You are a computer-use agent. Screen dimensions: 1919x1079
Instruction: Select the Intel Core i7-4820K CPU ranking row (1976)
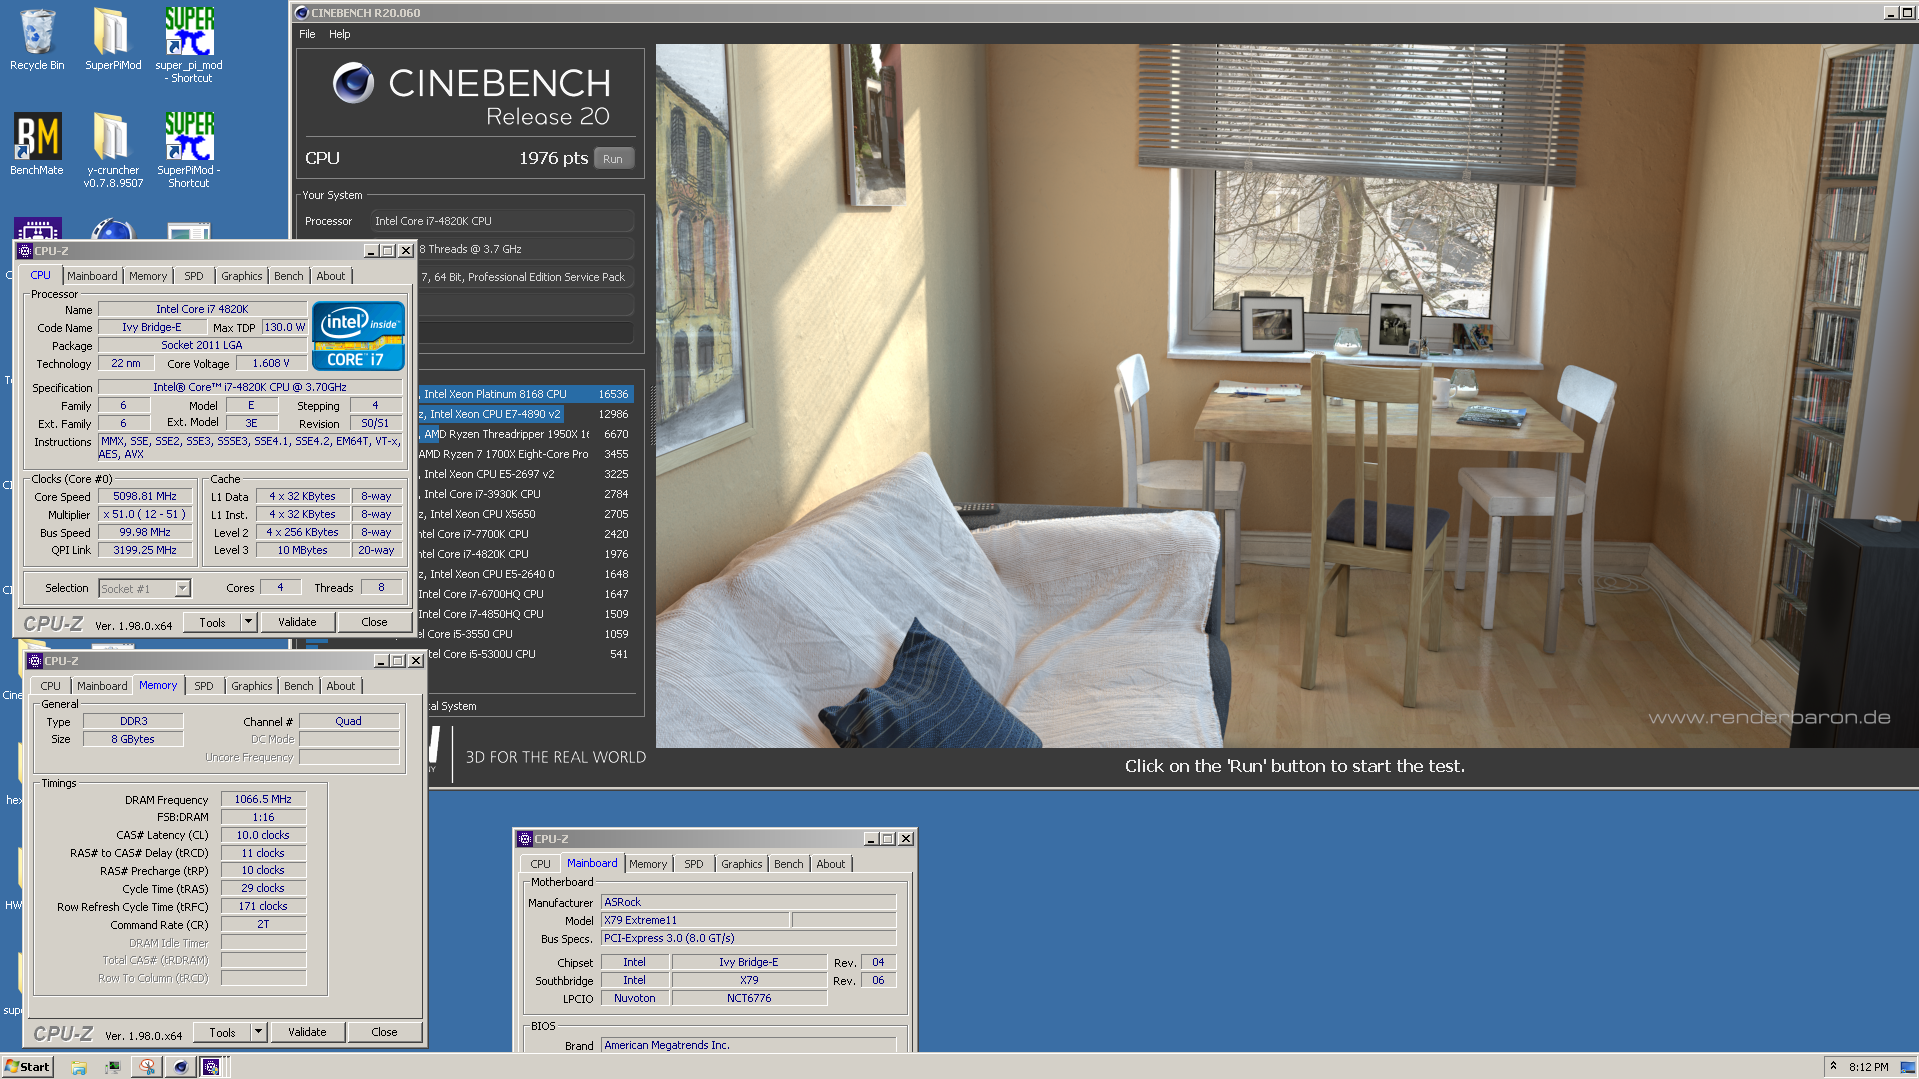point(524,554)
